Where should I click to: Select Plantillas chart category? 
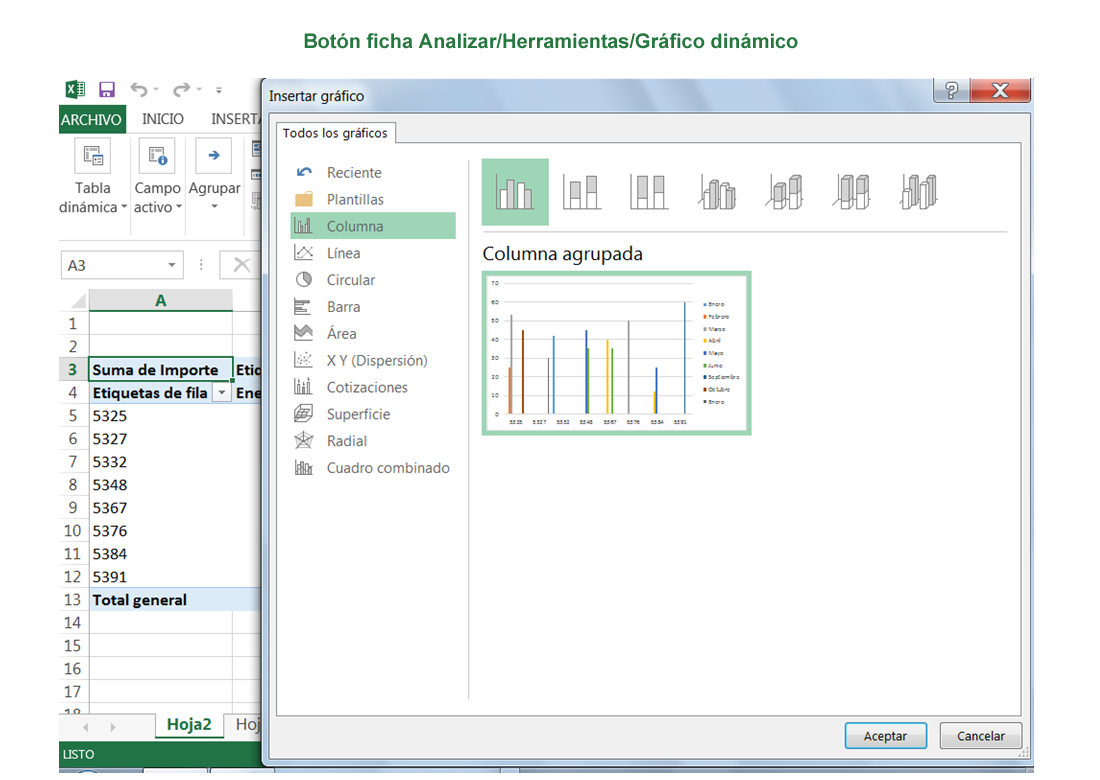tap(373, 199)
